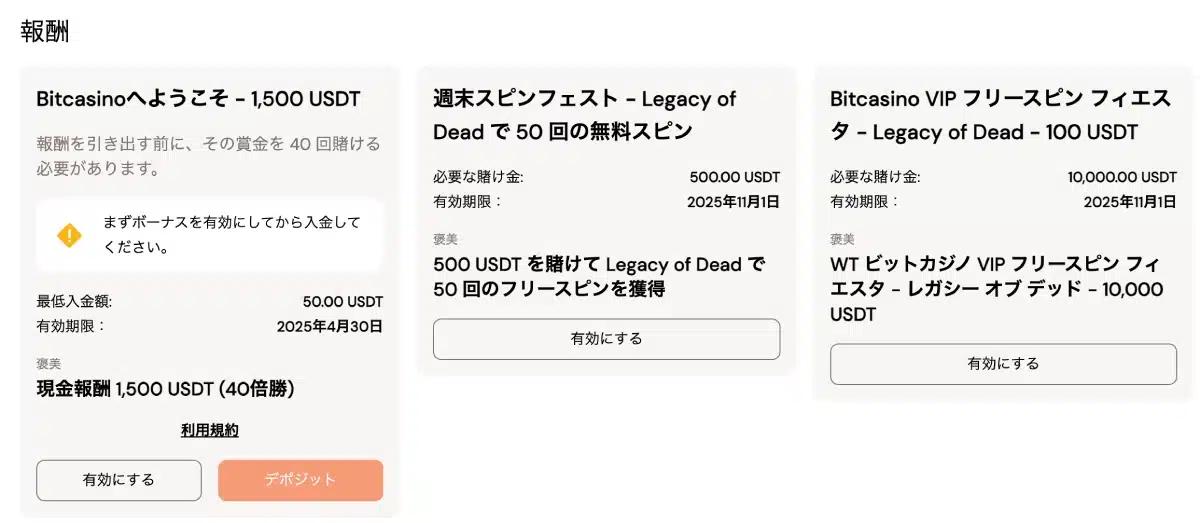Select the 週末スピンフェスト card title

click(585, 115)
